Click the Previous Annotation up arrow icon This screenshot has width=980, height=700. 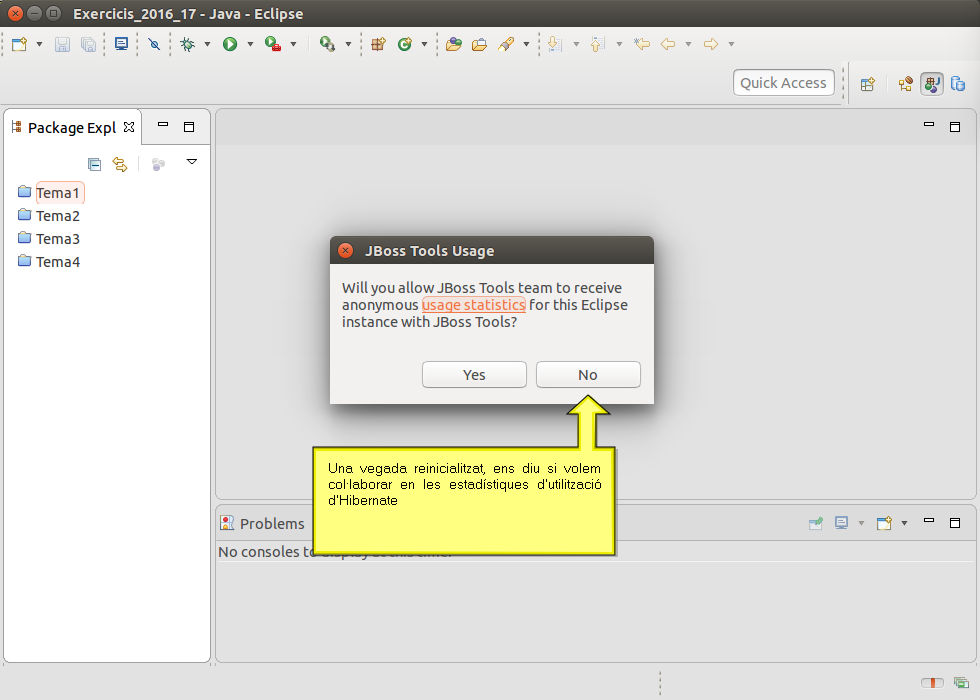pyautogui.click(x=598, y=44)
